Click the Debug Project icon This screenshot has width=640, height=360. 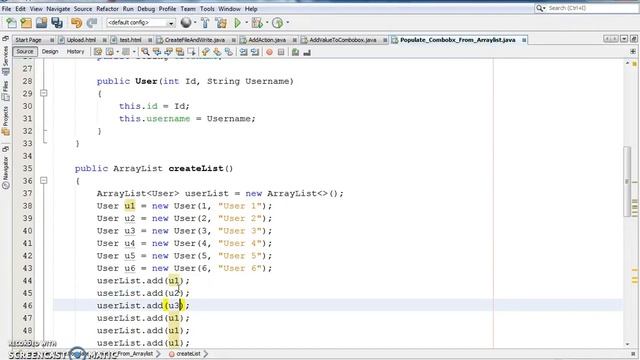coord(257,23)
